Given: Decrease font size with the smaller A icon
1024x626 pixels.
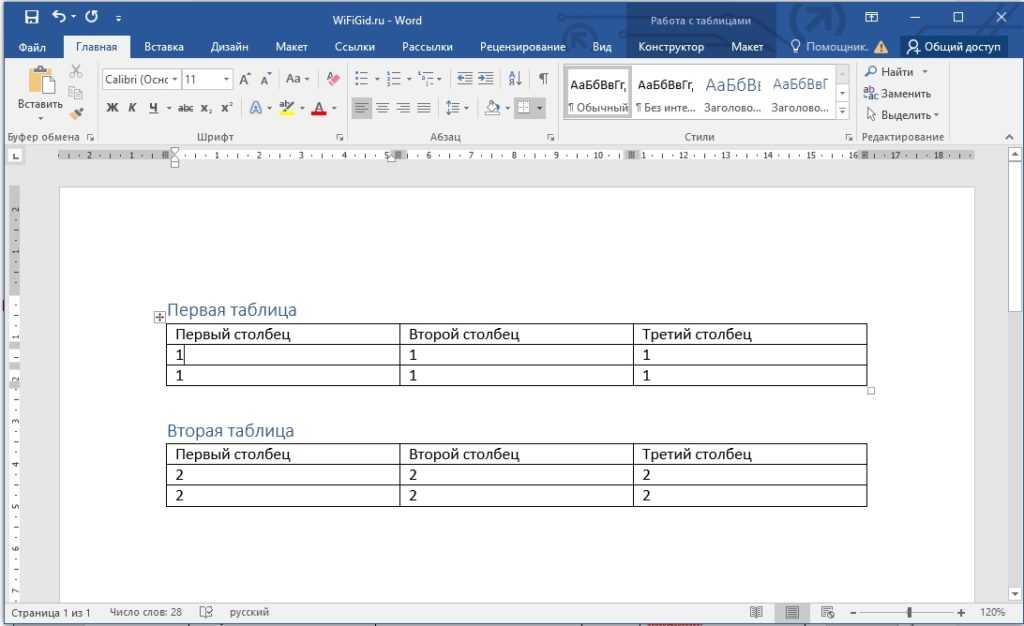Looking at the screenshot, I should (265, 79).
